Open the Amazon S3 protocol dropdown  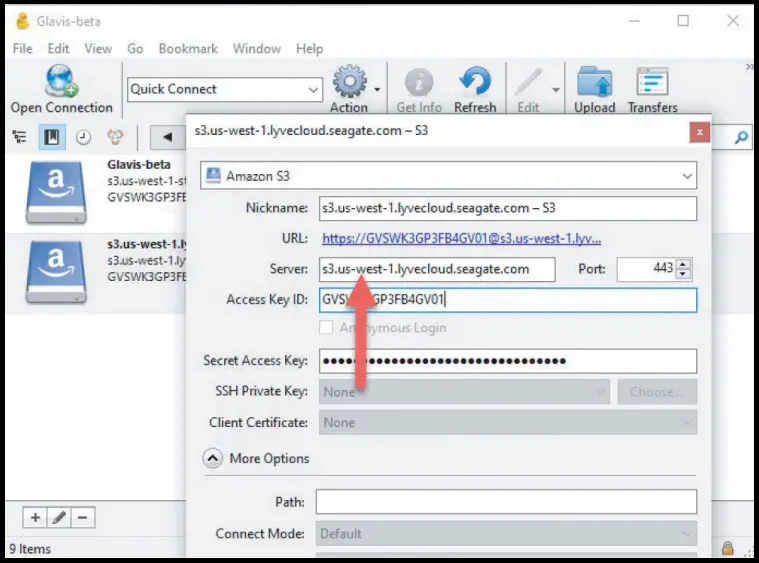click(x=448, y=176)
